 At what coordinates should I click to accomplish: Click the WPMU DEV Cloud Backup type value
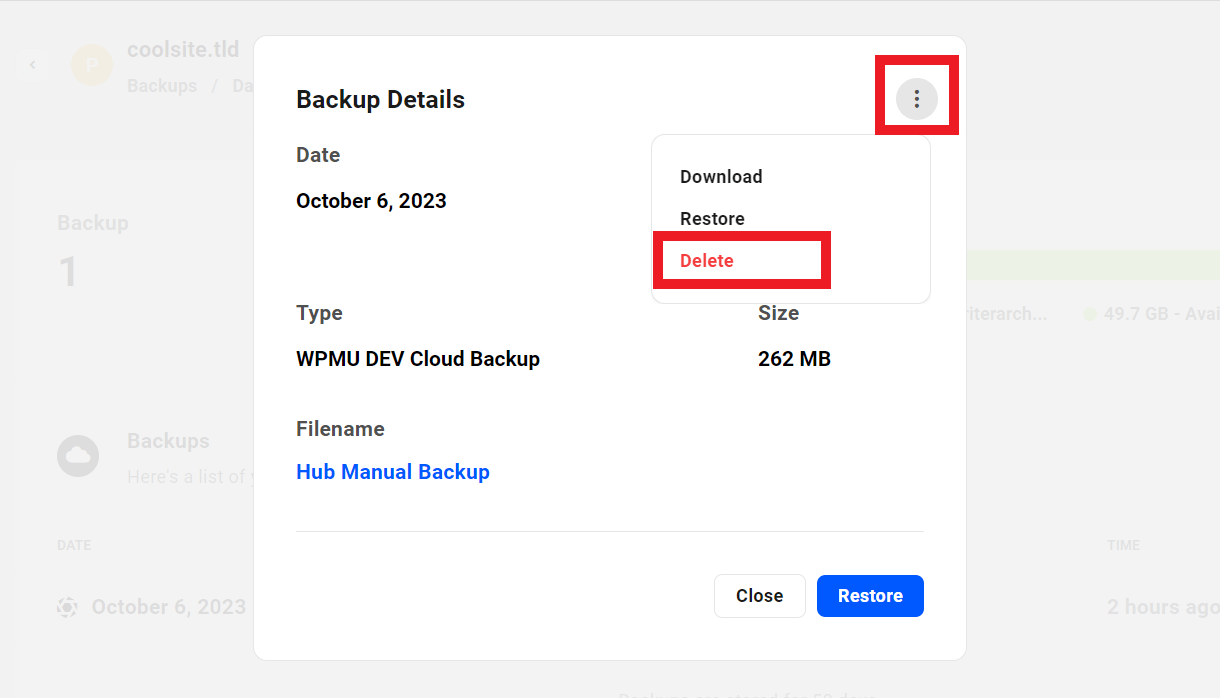(x=418, y=359)
